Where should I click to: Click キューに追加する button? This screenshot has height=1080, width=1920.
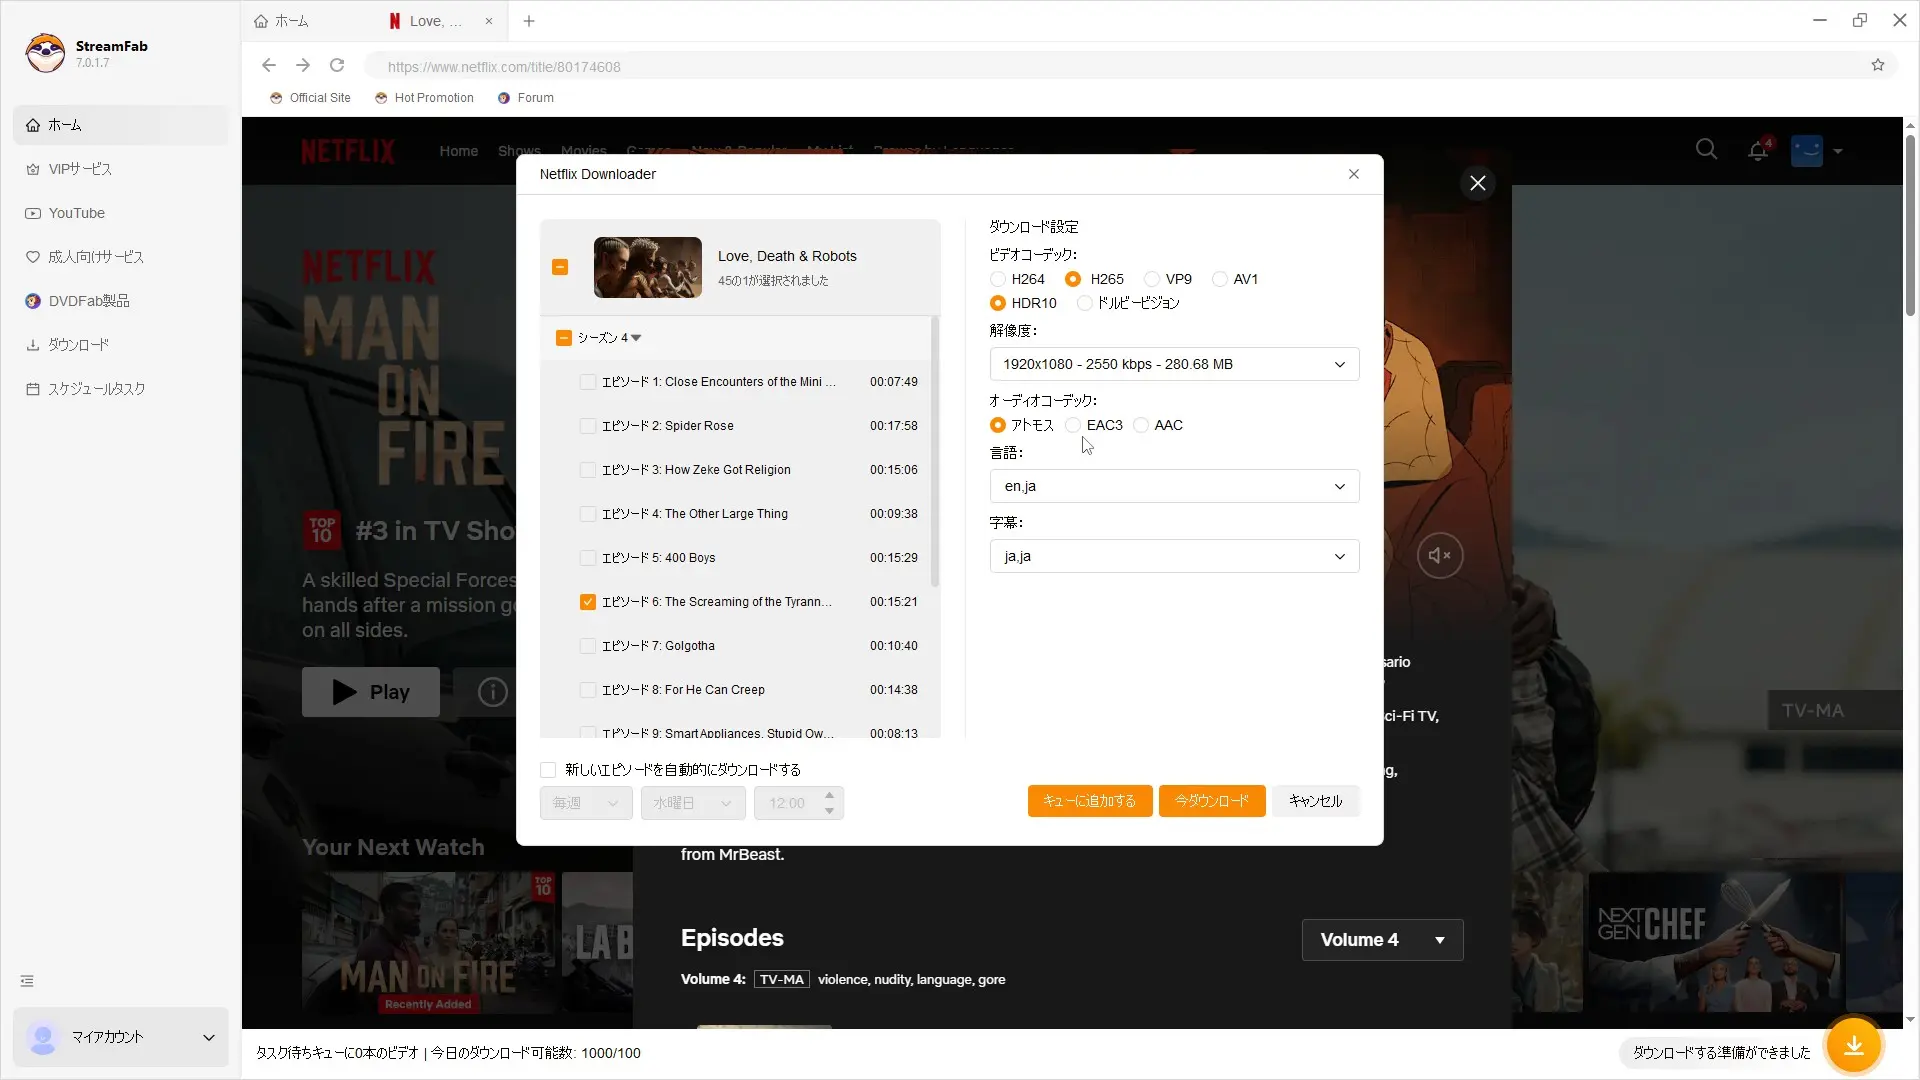click(x=1089, y=801)
